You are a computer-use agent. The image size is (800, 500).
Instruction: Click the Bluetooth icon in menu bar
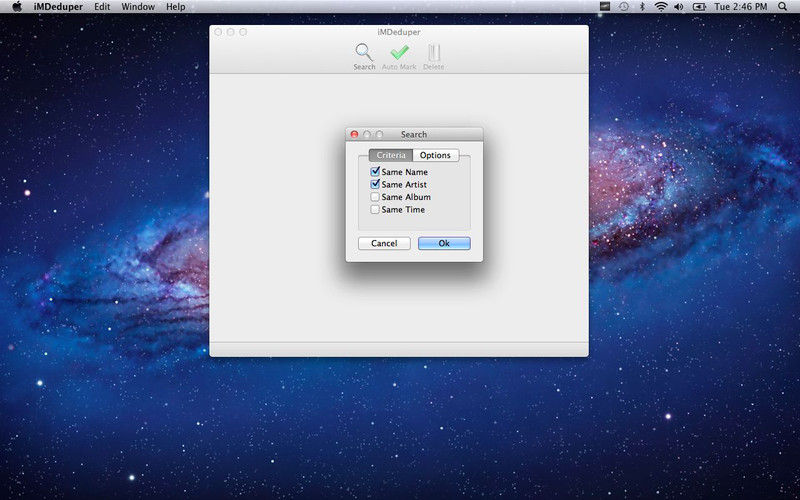(642, 7)
